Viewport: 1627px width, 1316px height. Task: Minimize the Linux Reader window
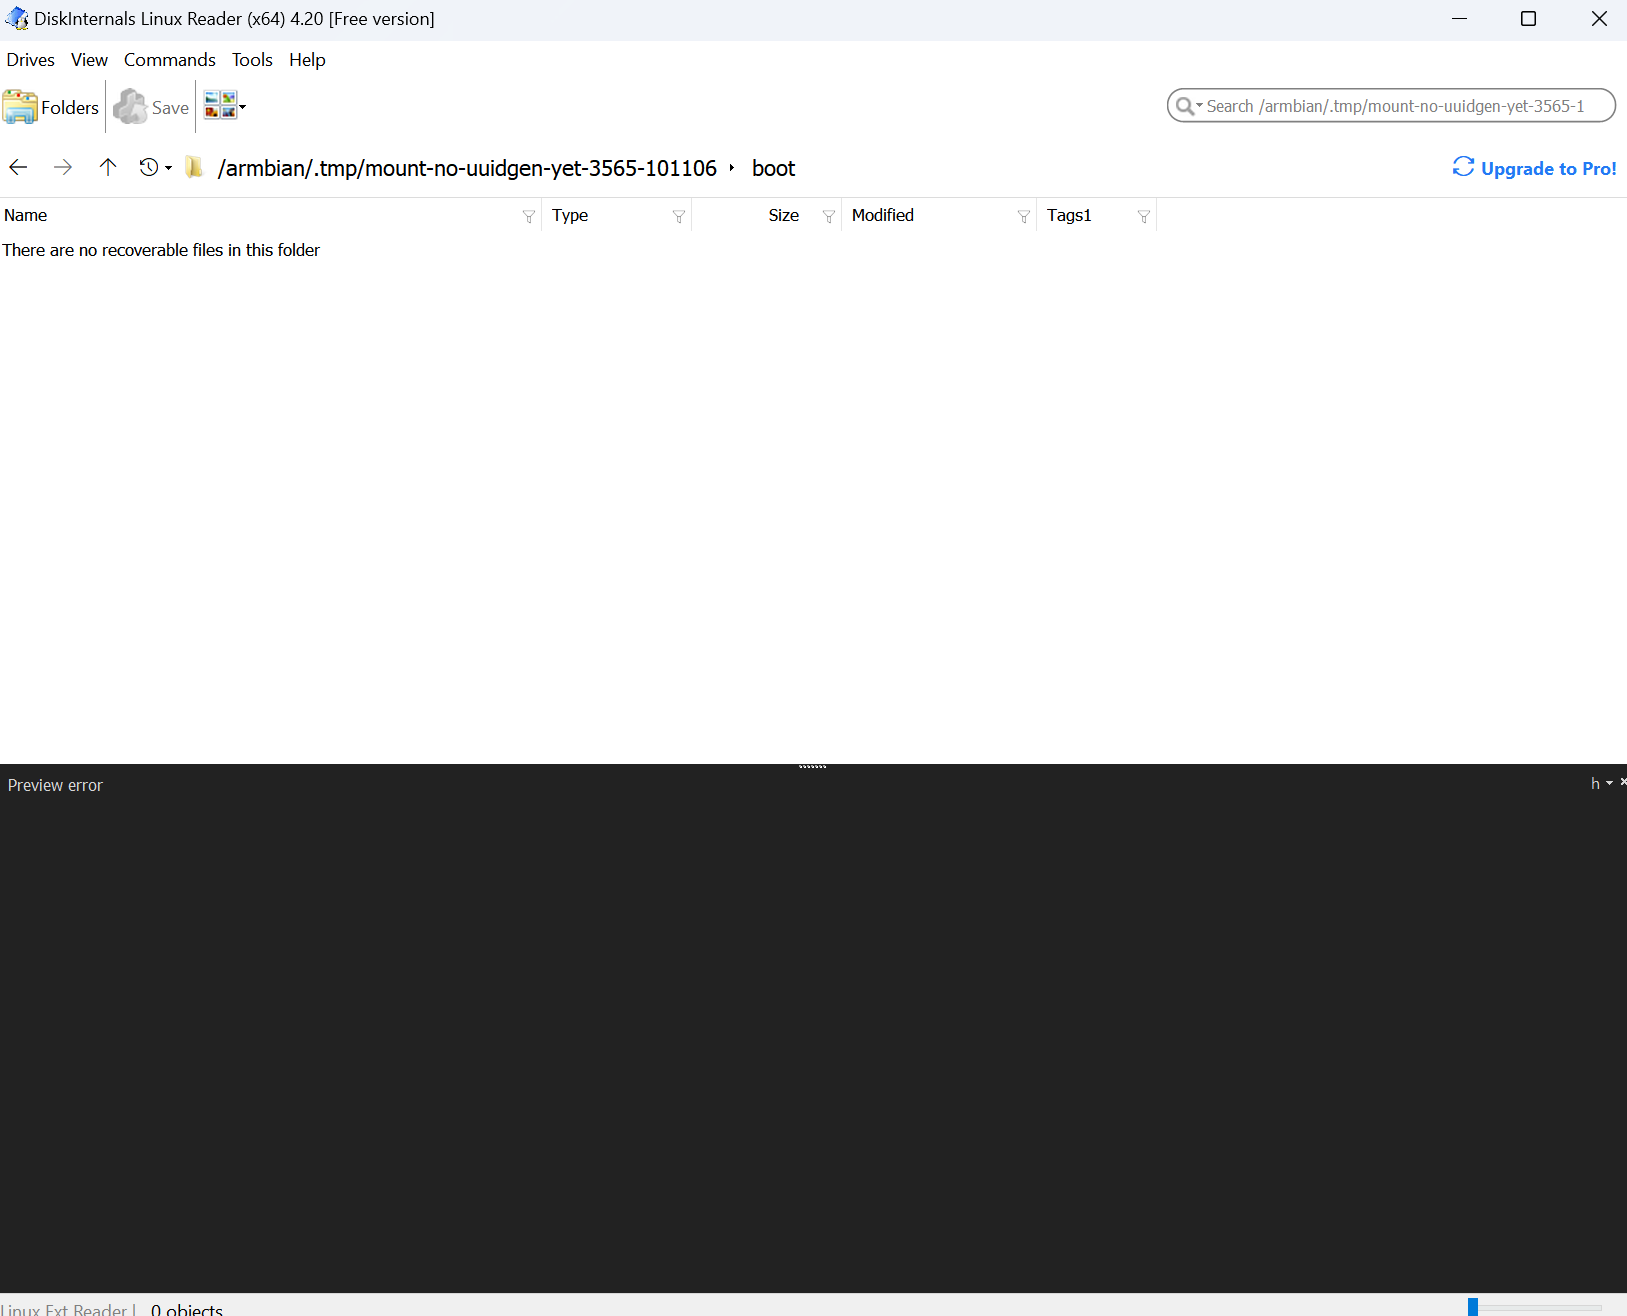pyautogui.click(x=1460, y=19)
